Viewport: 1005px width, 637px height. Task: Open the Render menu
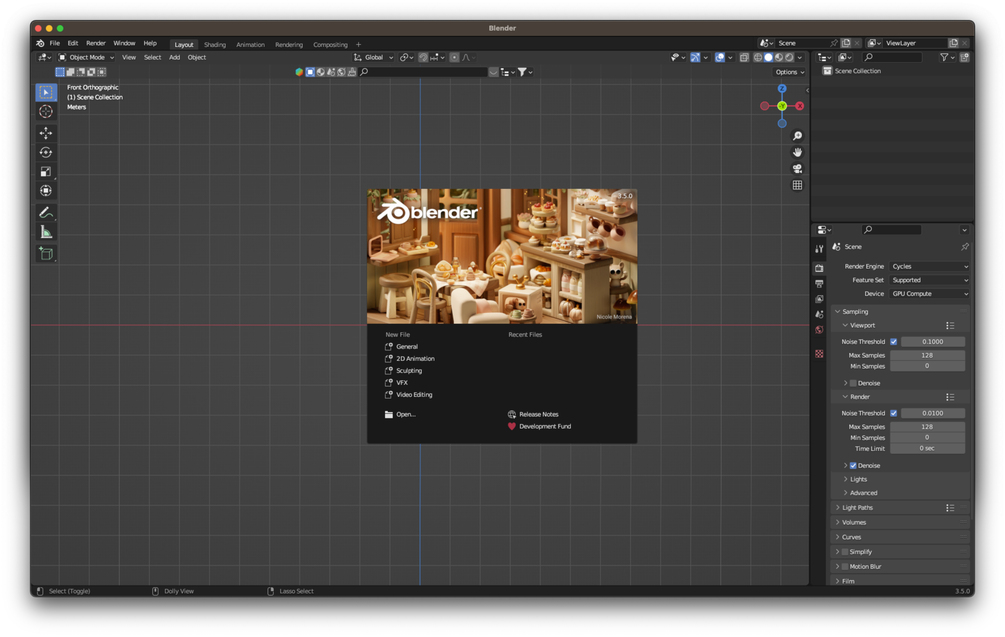pos(96,44)
